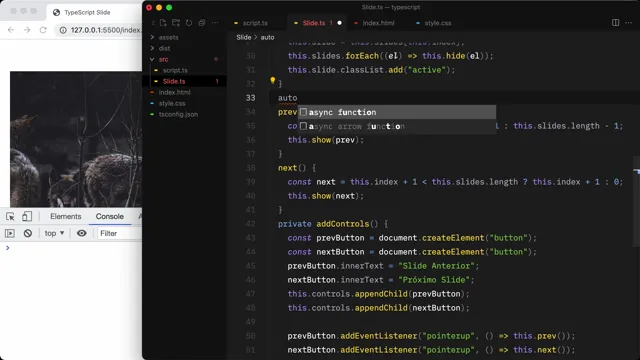640x360 pixels.
Task: Click the green macOS zoom button of editor
Action: point(169,7)
